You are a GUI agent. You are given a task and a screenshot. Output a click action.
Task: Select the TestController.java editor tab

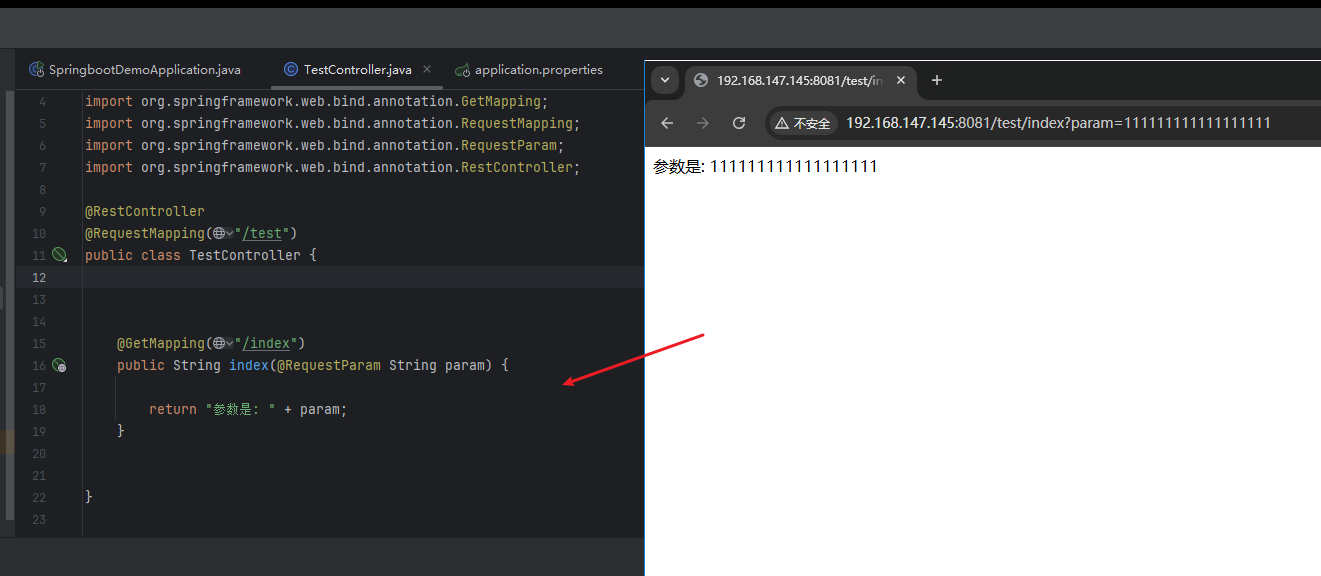point(358,70)
